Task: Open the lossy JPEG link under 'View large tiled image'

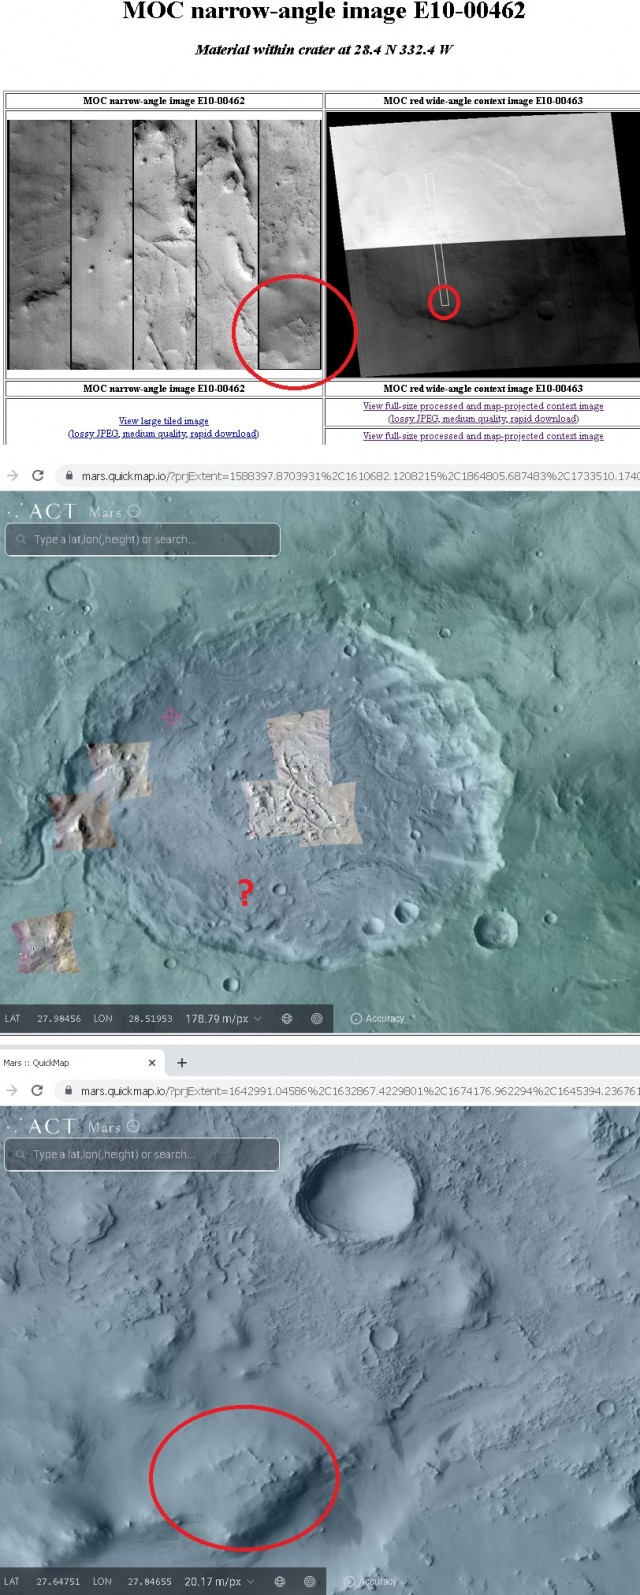Action: 163,434
